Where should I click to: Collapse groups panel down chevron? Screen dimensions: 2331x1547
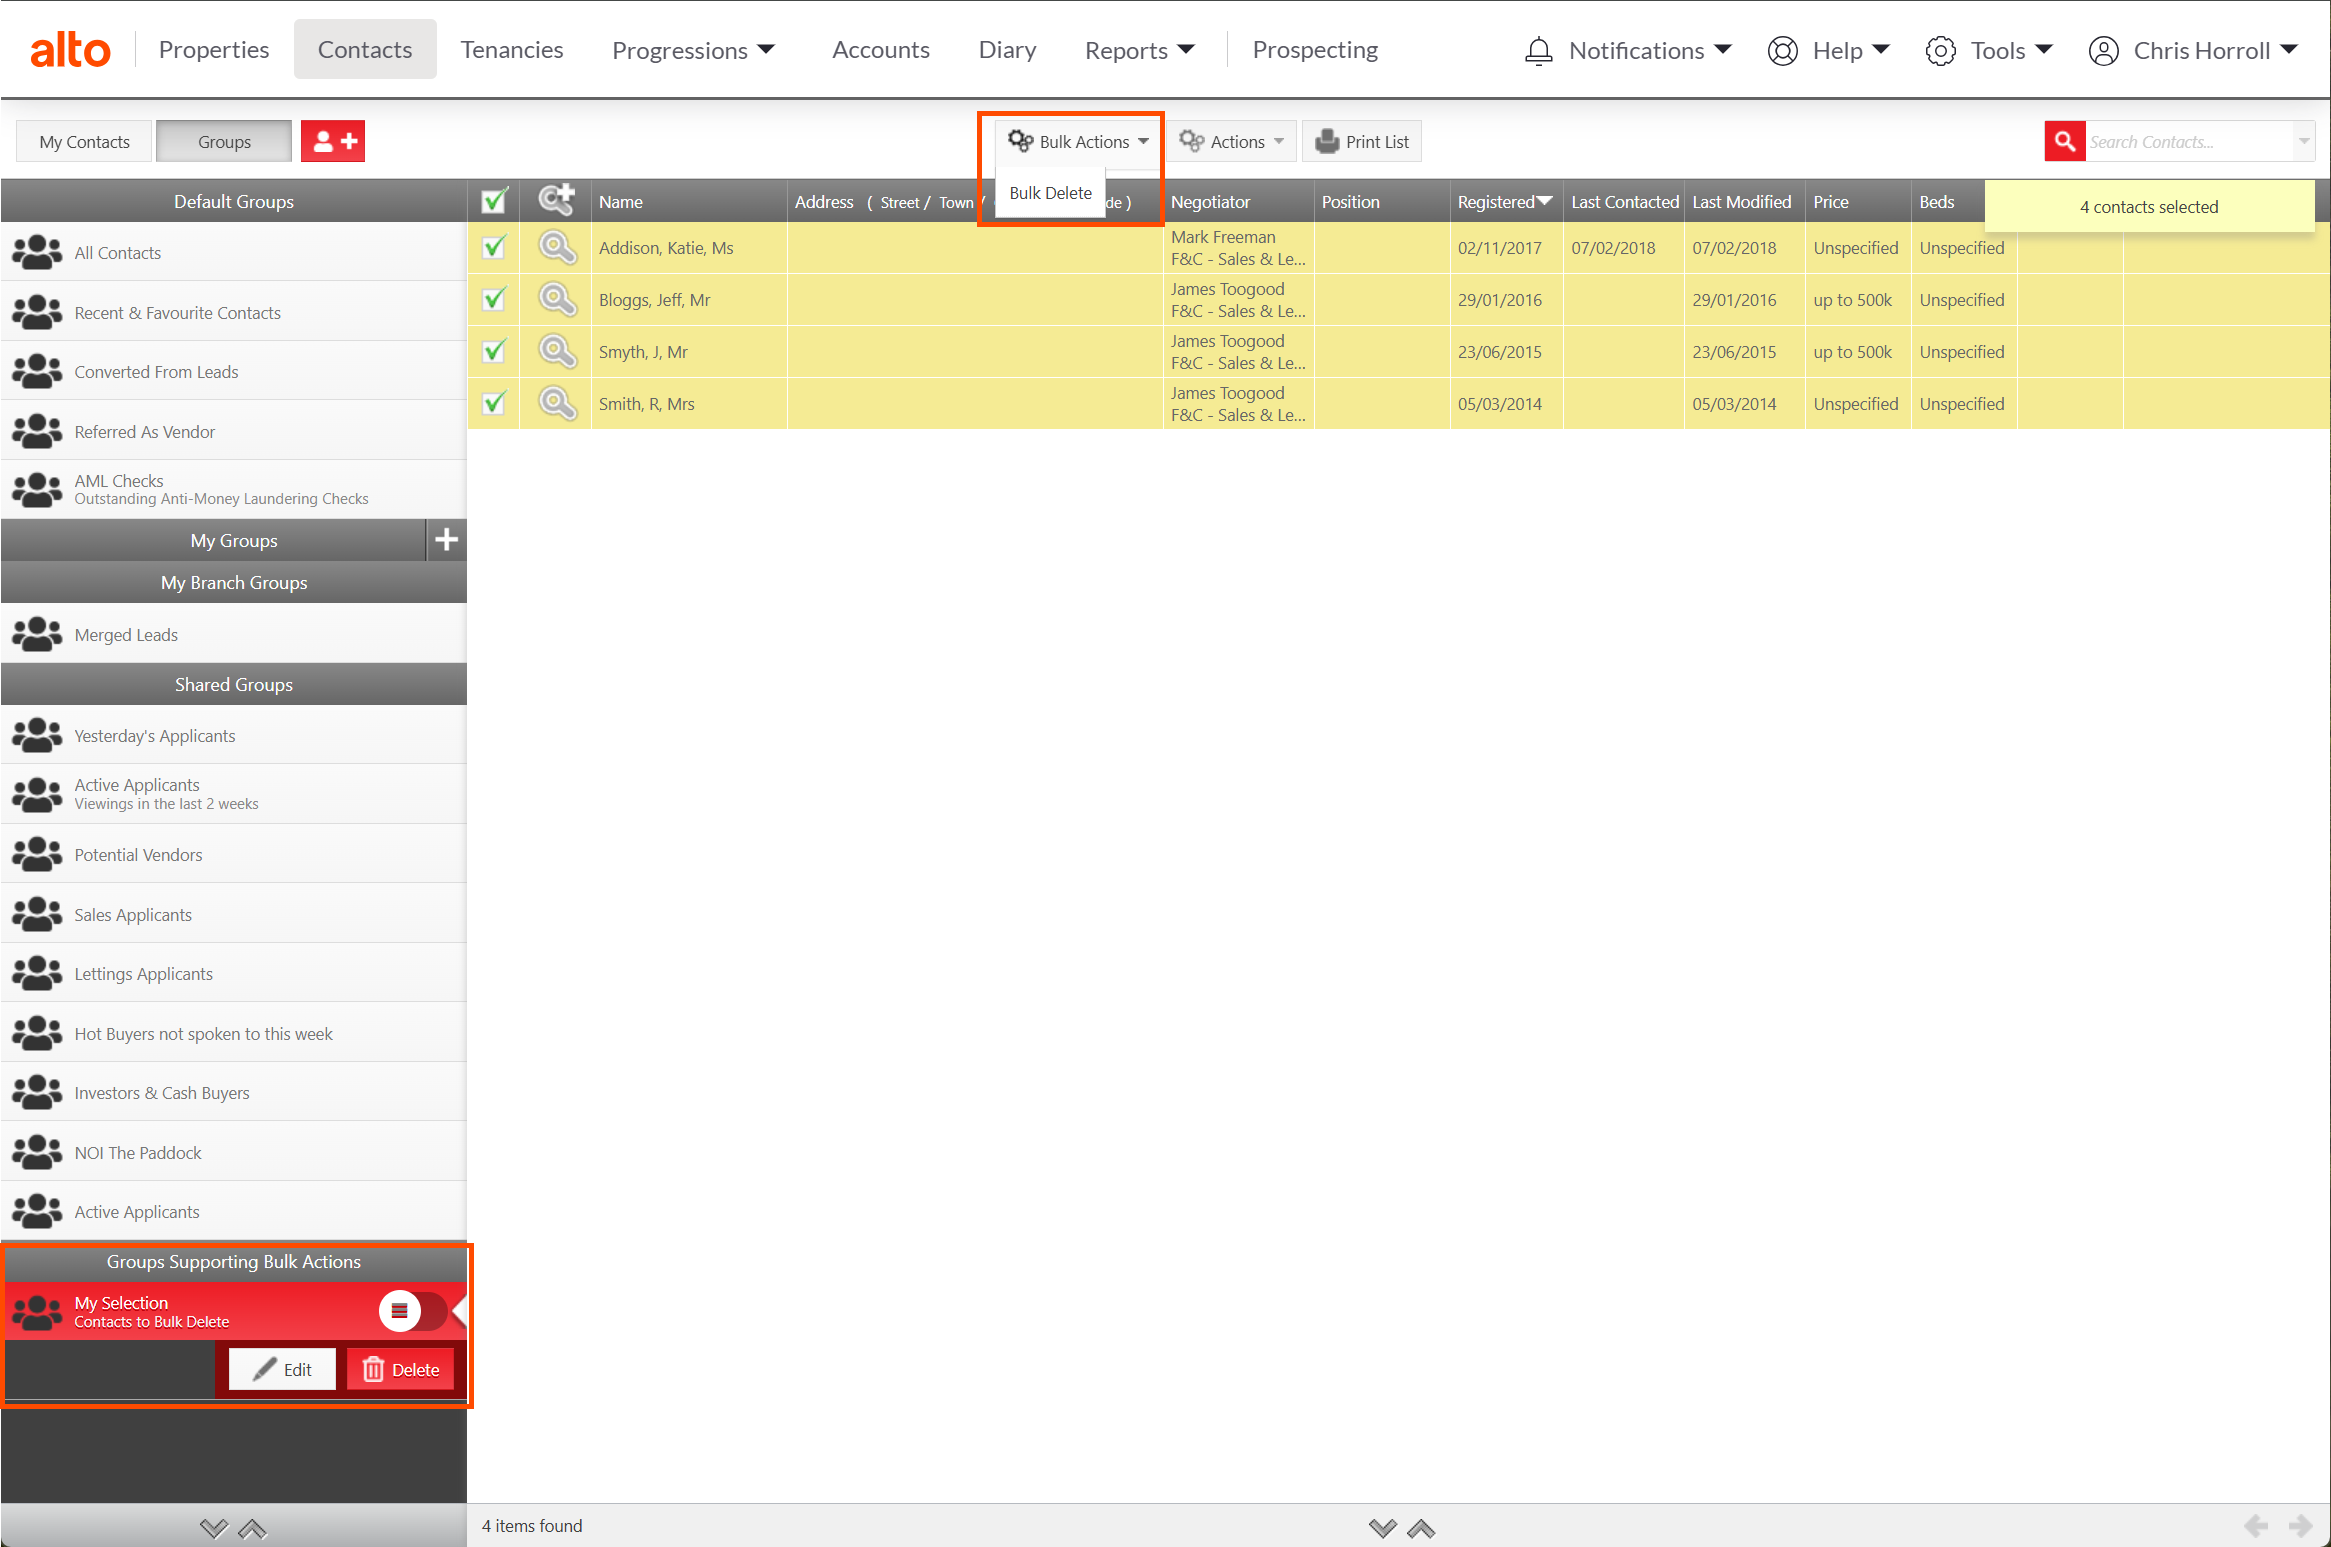click(x=213, y=1528)
